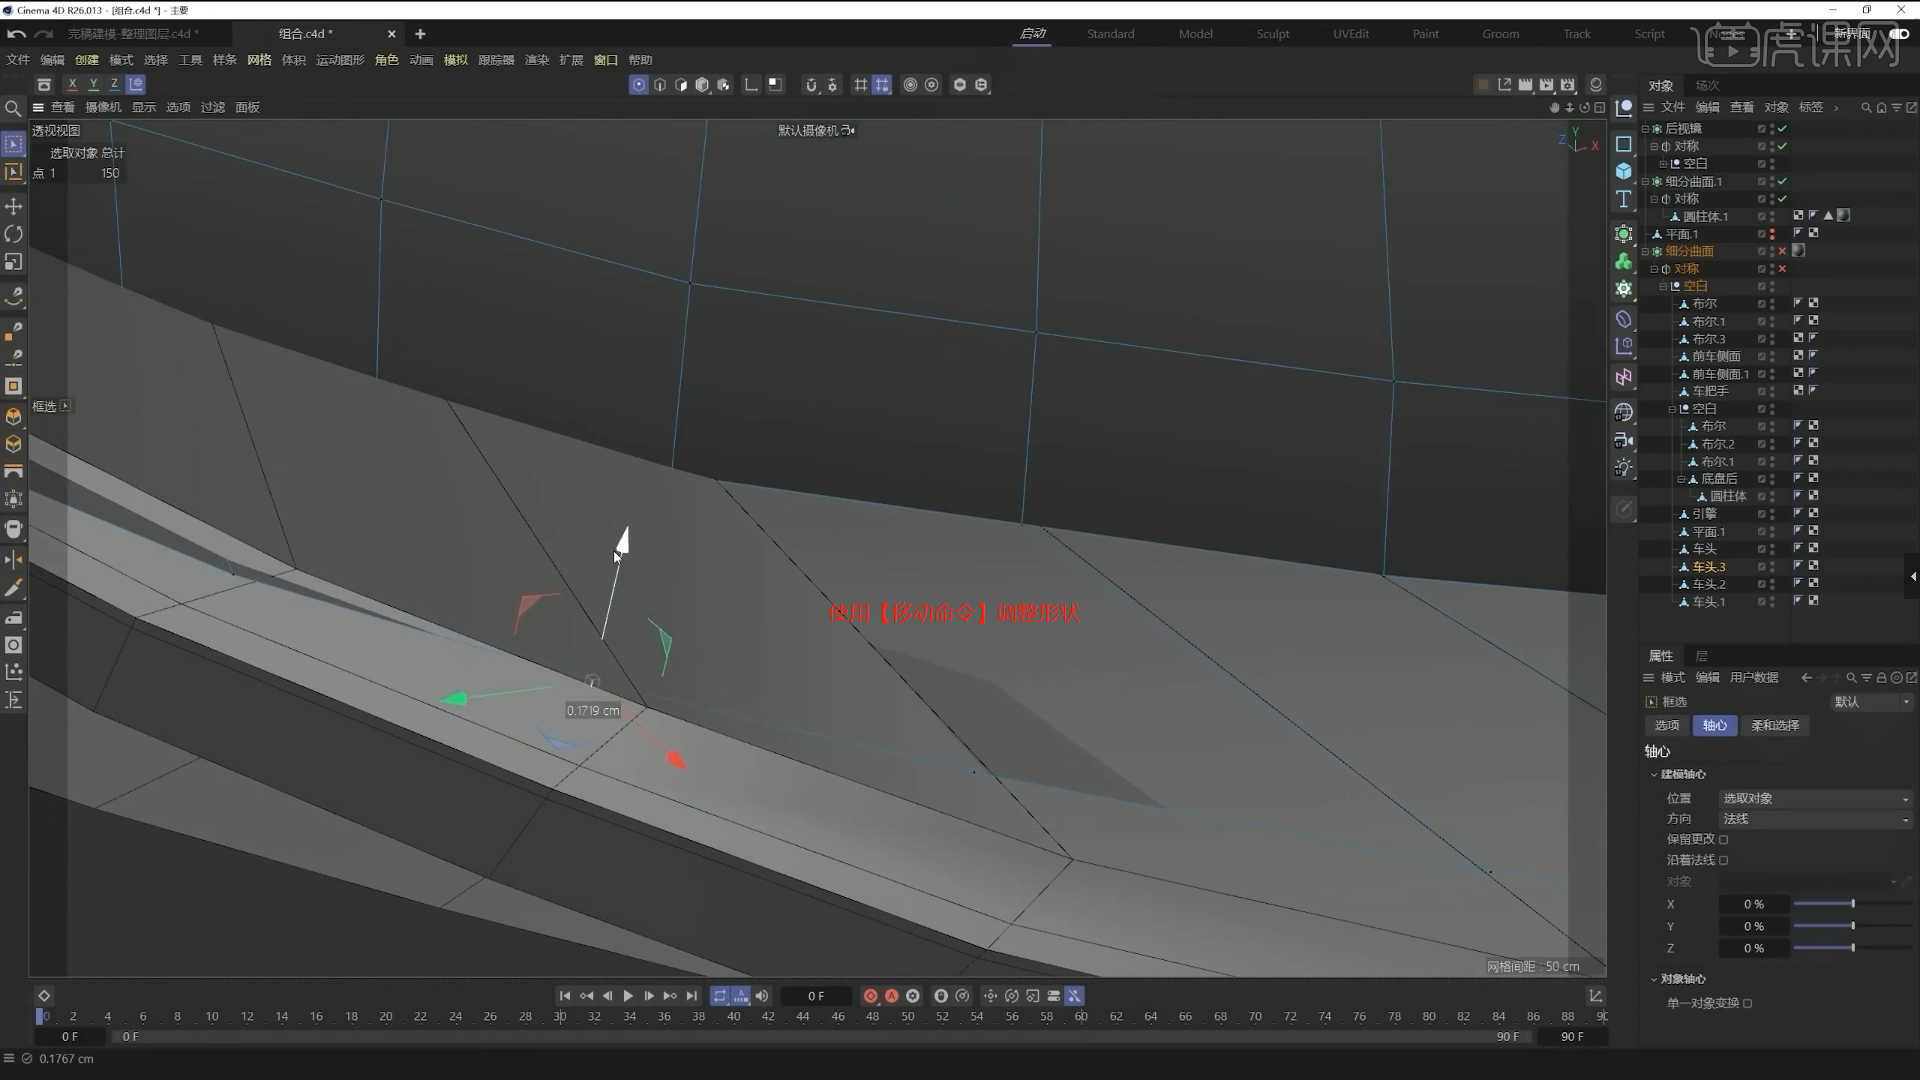Viewport: 1920px width, 1080px height.
Task: Click the autokeying button in timeline
Action: tap(891, 996)
